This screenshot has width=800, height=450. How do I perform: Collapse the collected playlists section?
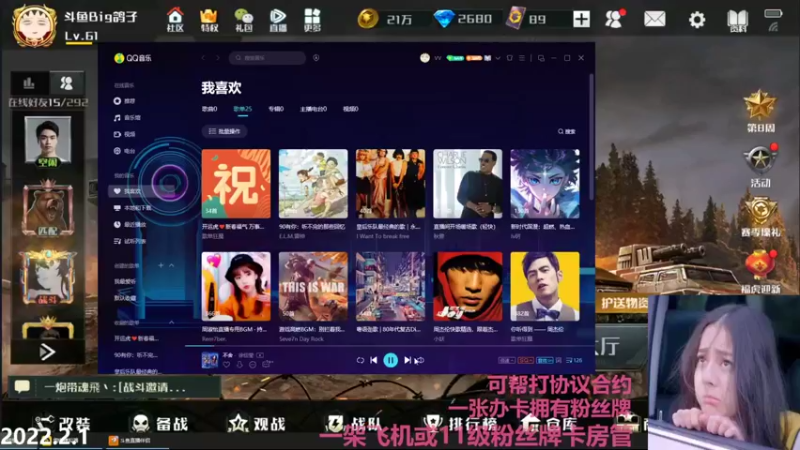tap(171, 322)
